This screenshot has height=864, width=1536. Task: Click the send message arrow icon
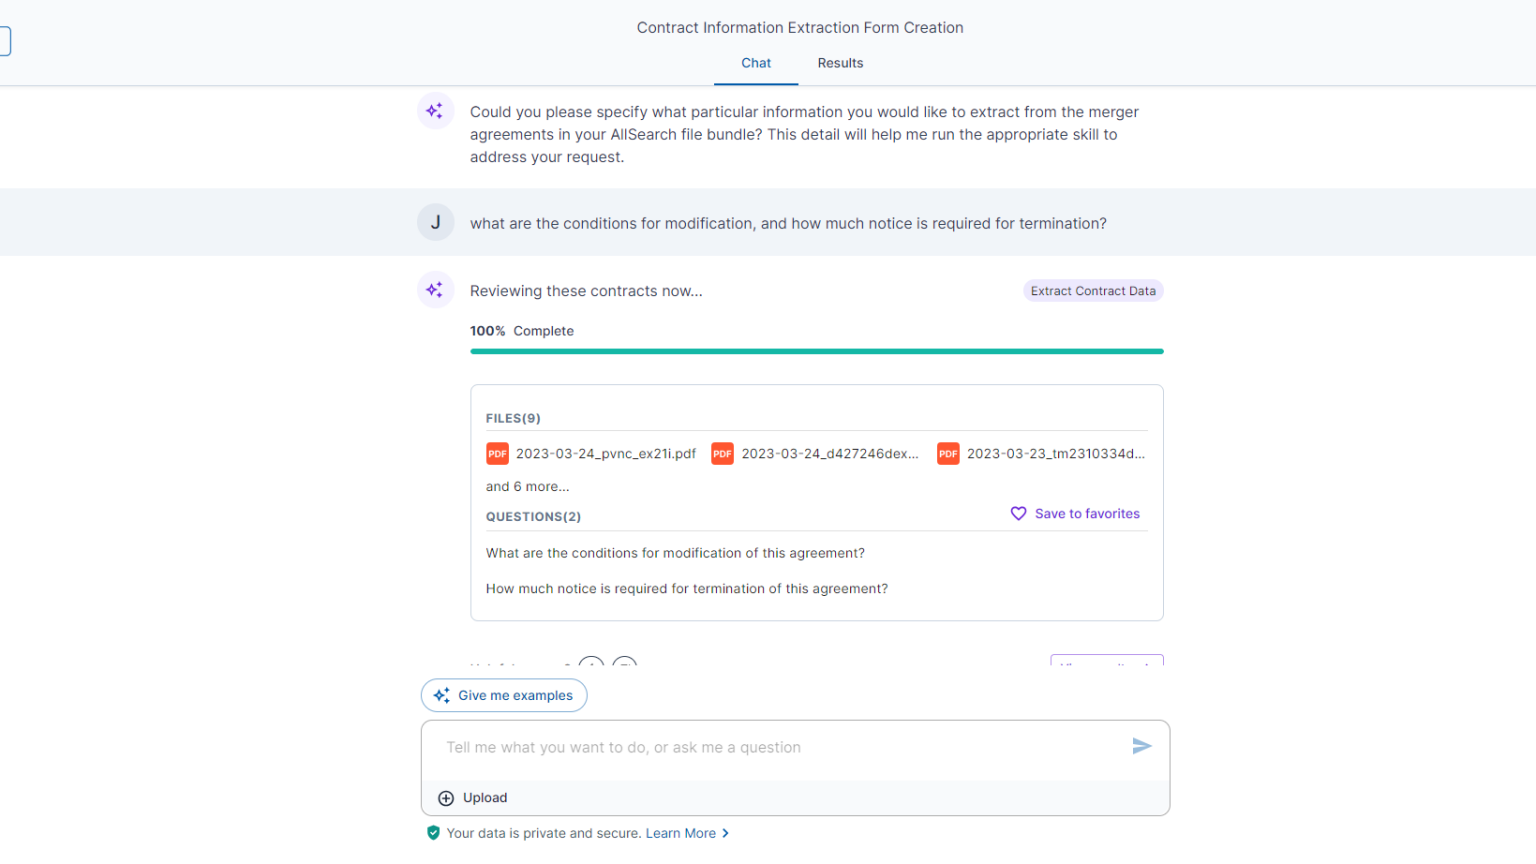click(x=1141, y=746)
